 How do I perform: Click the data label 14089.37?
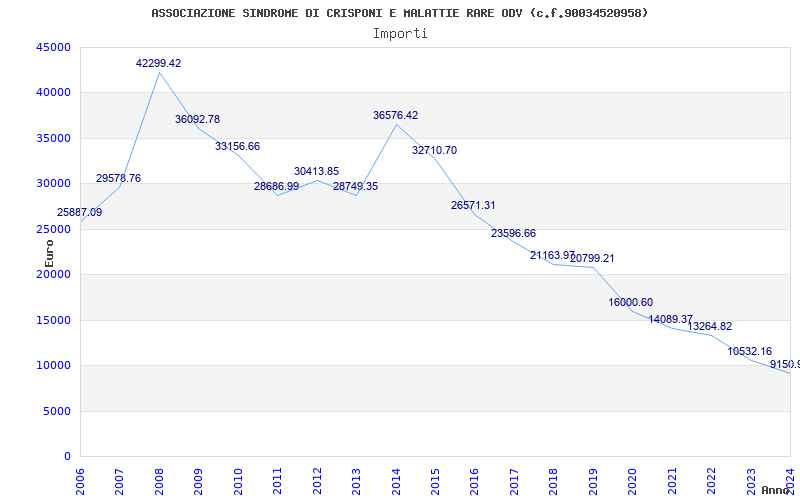[x=670, y=319]
